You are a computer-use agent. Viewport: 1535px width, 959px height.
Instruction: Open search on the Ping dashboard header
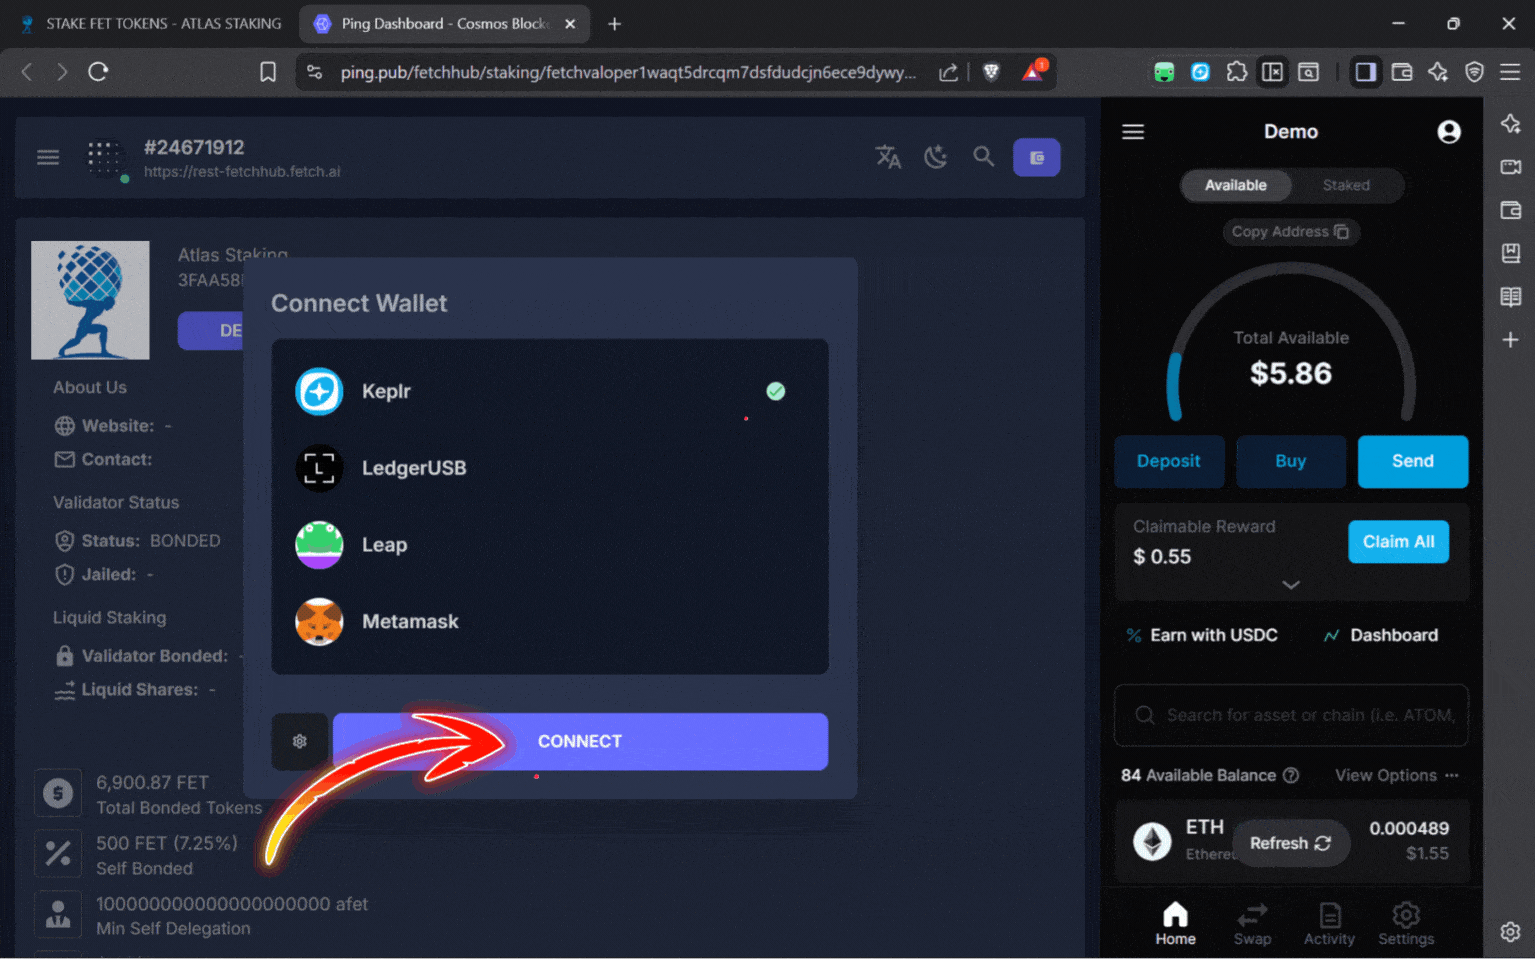pyautogui.click(x=983, y=157)
